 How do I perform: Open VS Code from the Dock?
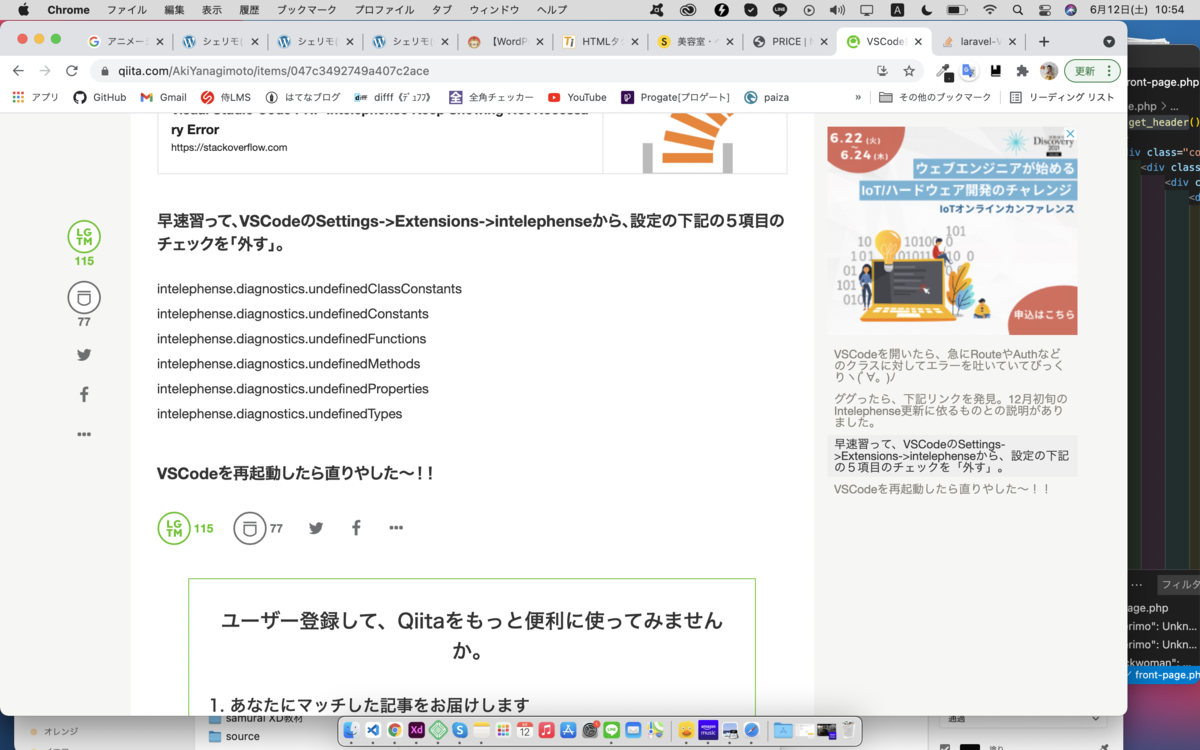pyautogui.click(x=373, y=731)
